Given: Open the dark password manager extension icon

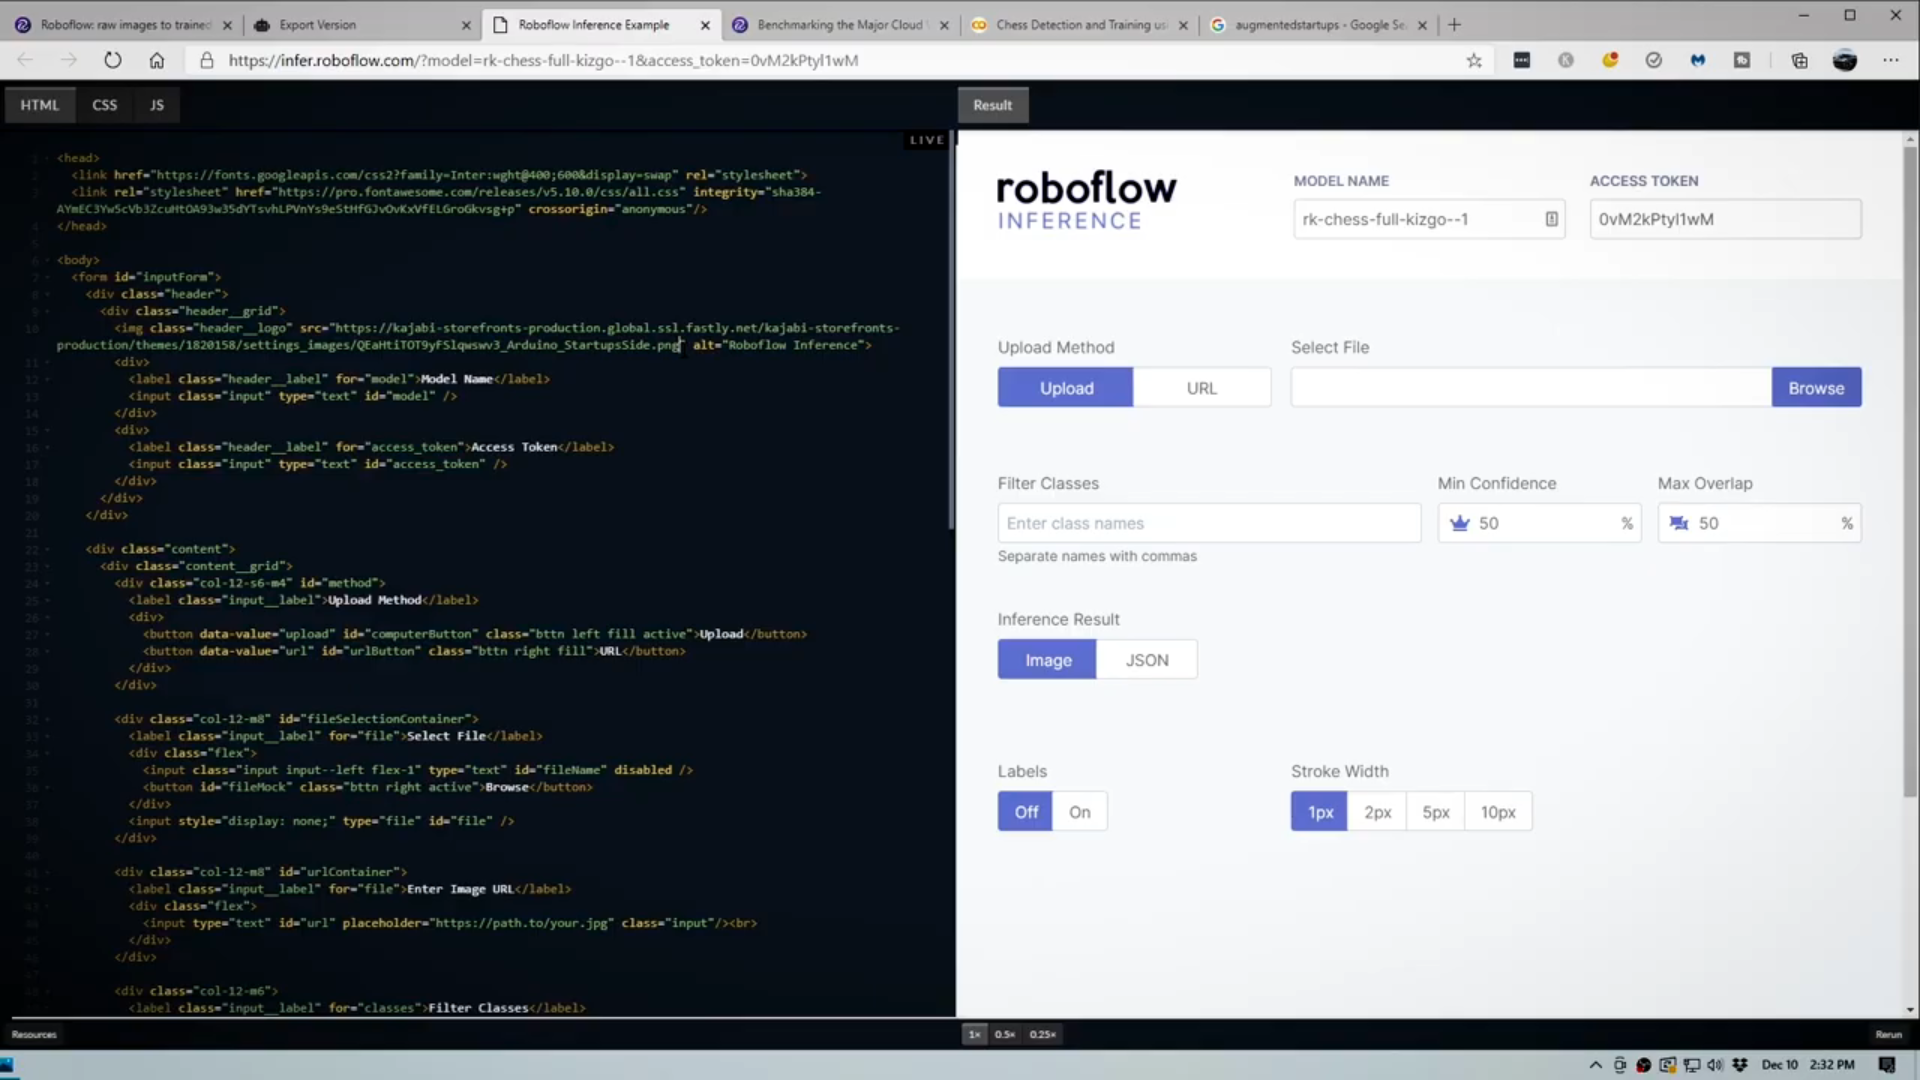Looking at the screenshot, I should [1522, 60].
